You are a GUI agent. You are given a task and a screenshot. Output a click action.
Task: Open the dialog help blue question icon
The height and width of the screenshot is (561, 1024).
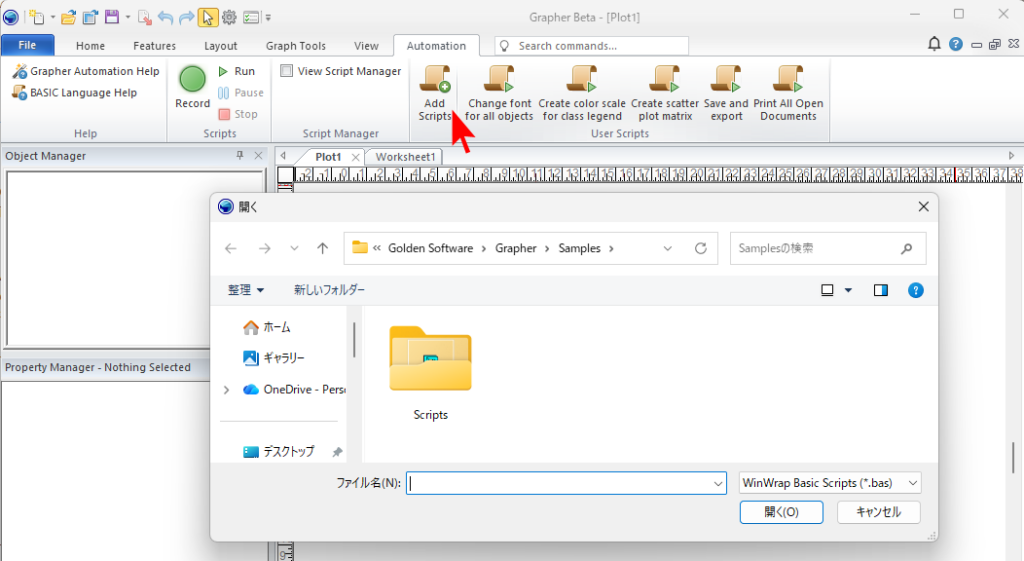[916, 290]
